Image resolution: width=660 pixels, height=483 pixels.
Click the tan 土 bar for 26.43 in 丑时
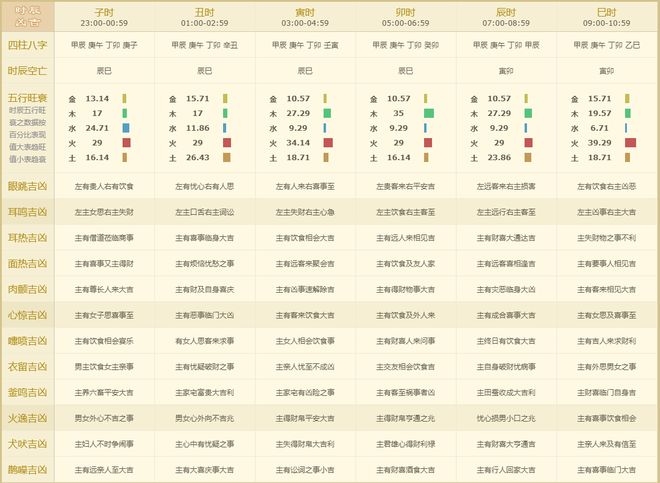pyautogui.click(x=226, y=157)
